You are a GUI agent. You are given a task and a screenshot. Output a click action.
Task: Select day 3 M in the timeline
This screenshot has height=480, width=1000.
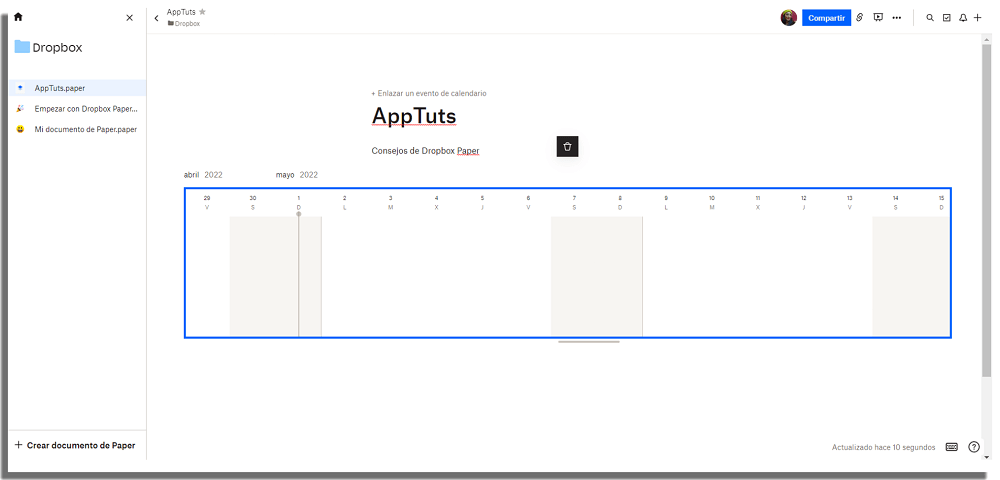pos(390,203)
